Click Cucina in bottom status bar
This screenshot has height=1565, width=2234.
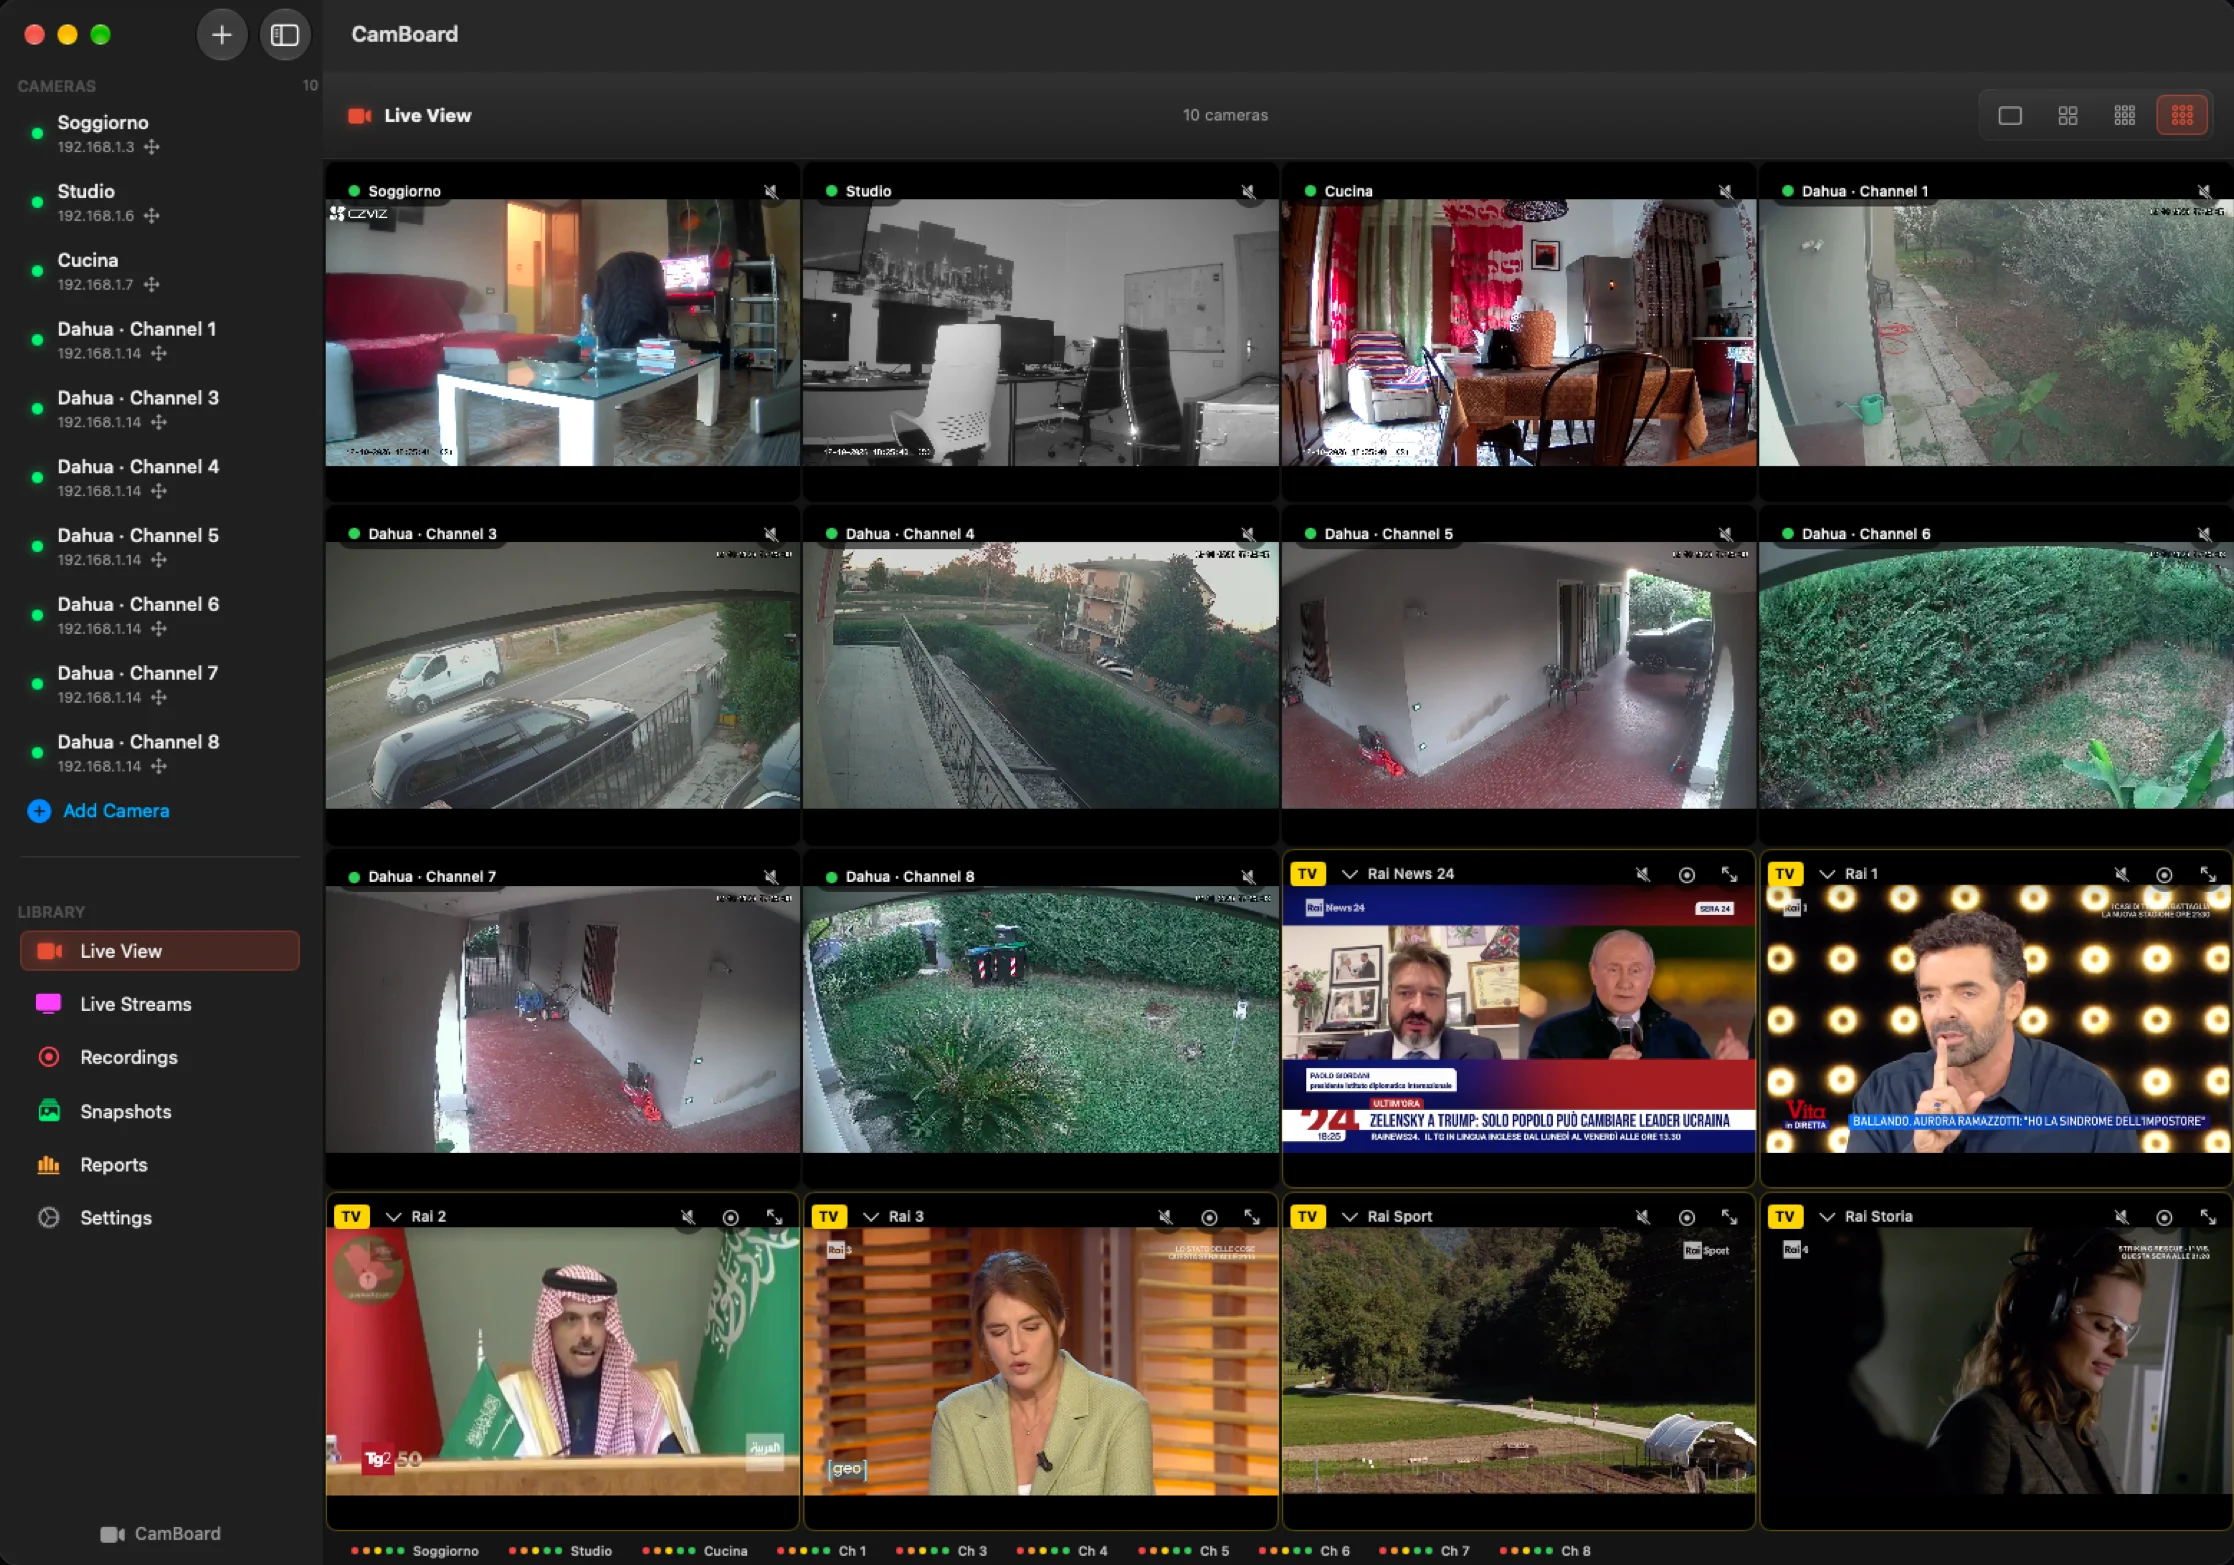pos(694,1551)
